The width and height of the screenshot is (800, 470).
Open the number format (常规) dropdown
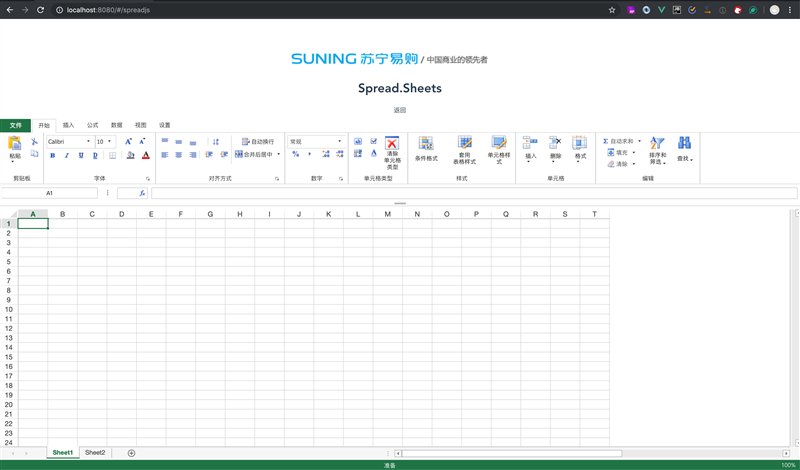(x=315, y=142)
